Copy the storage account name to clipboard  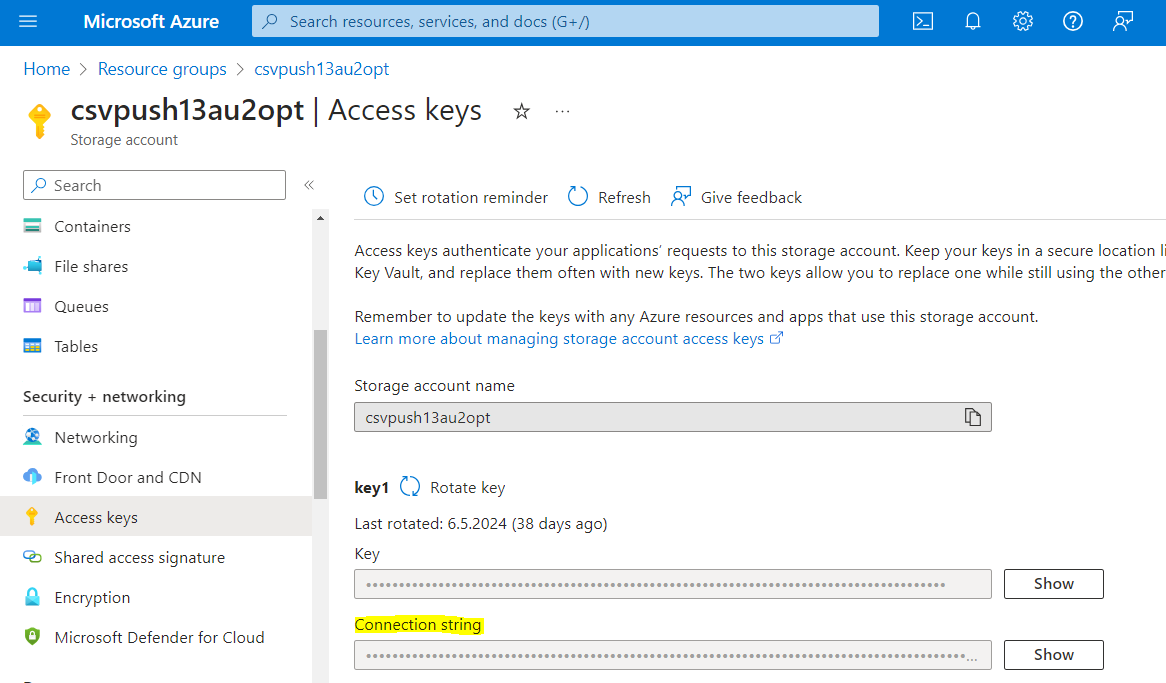tap(972, 417)
